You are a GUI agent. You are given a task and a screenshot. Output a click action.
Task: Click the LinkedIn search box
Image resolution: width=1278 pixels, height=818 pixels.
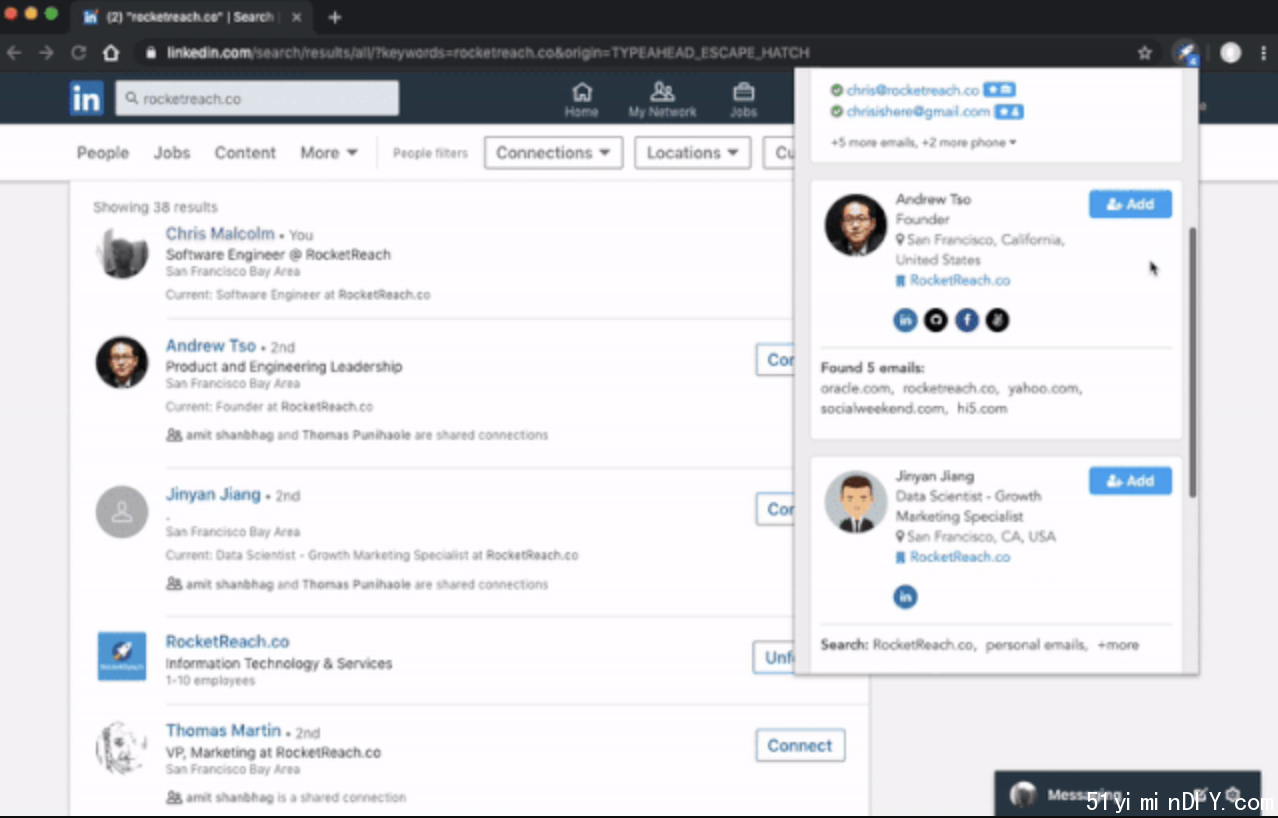click(257, 99)
